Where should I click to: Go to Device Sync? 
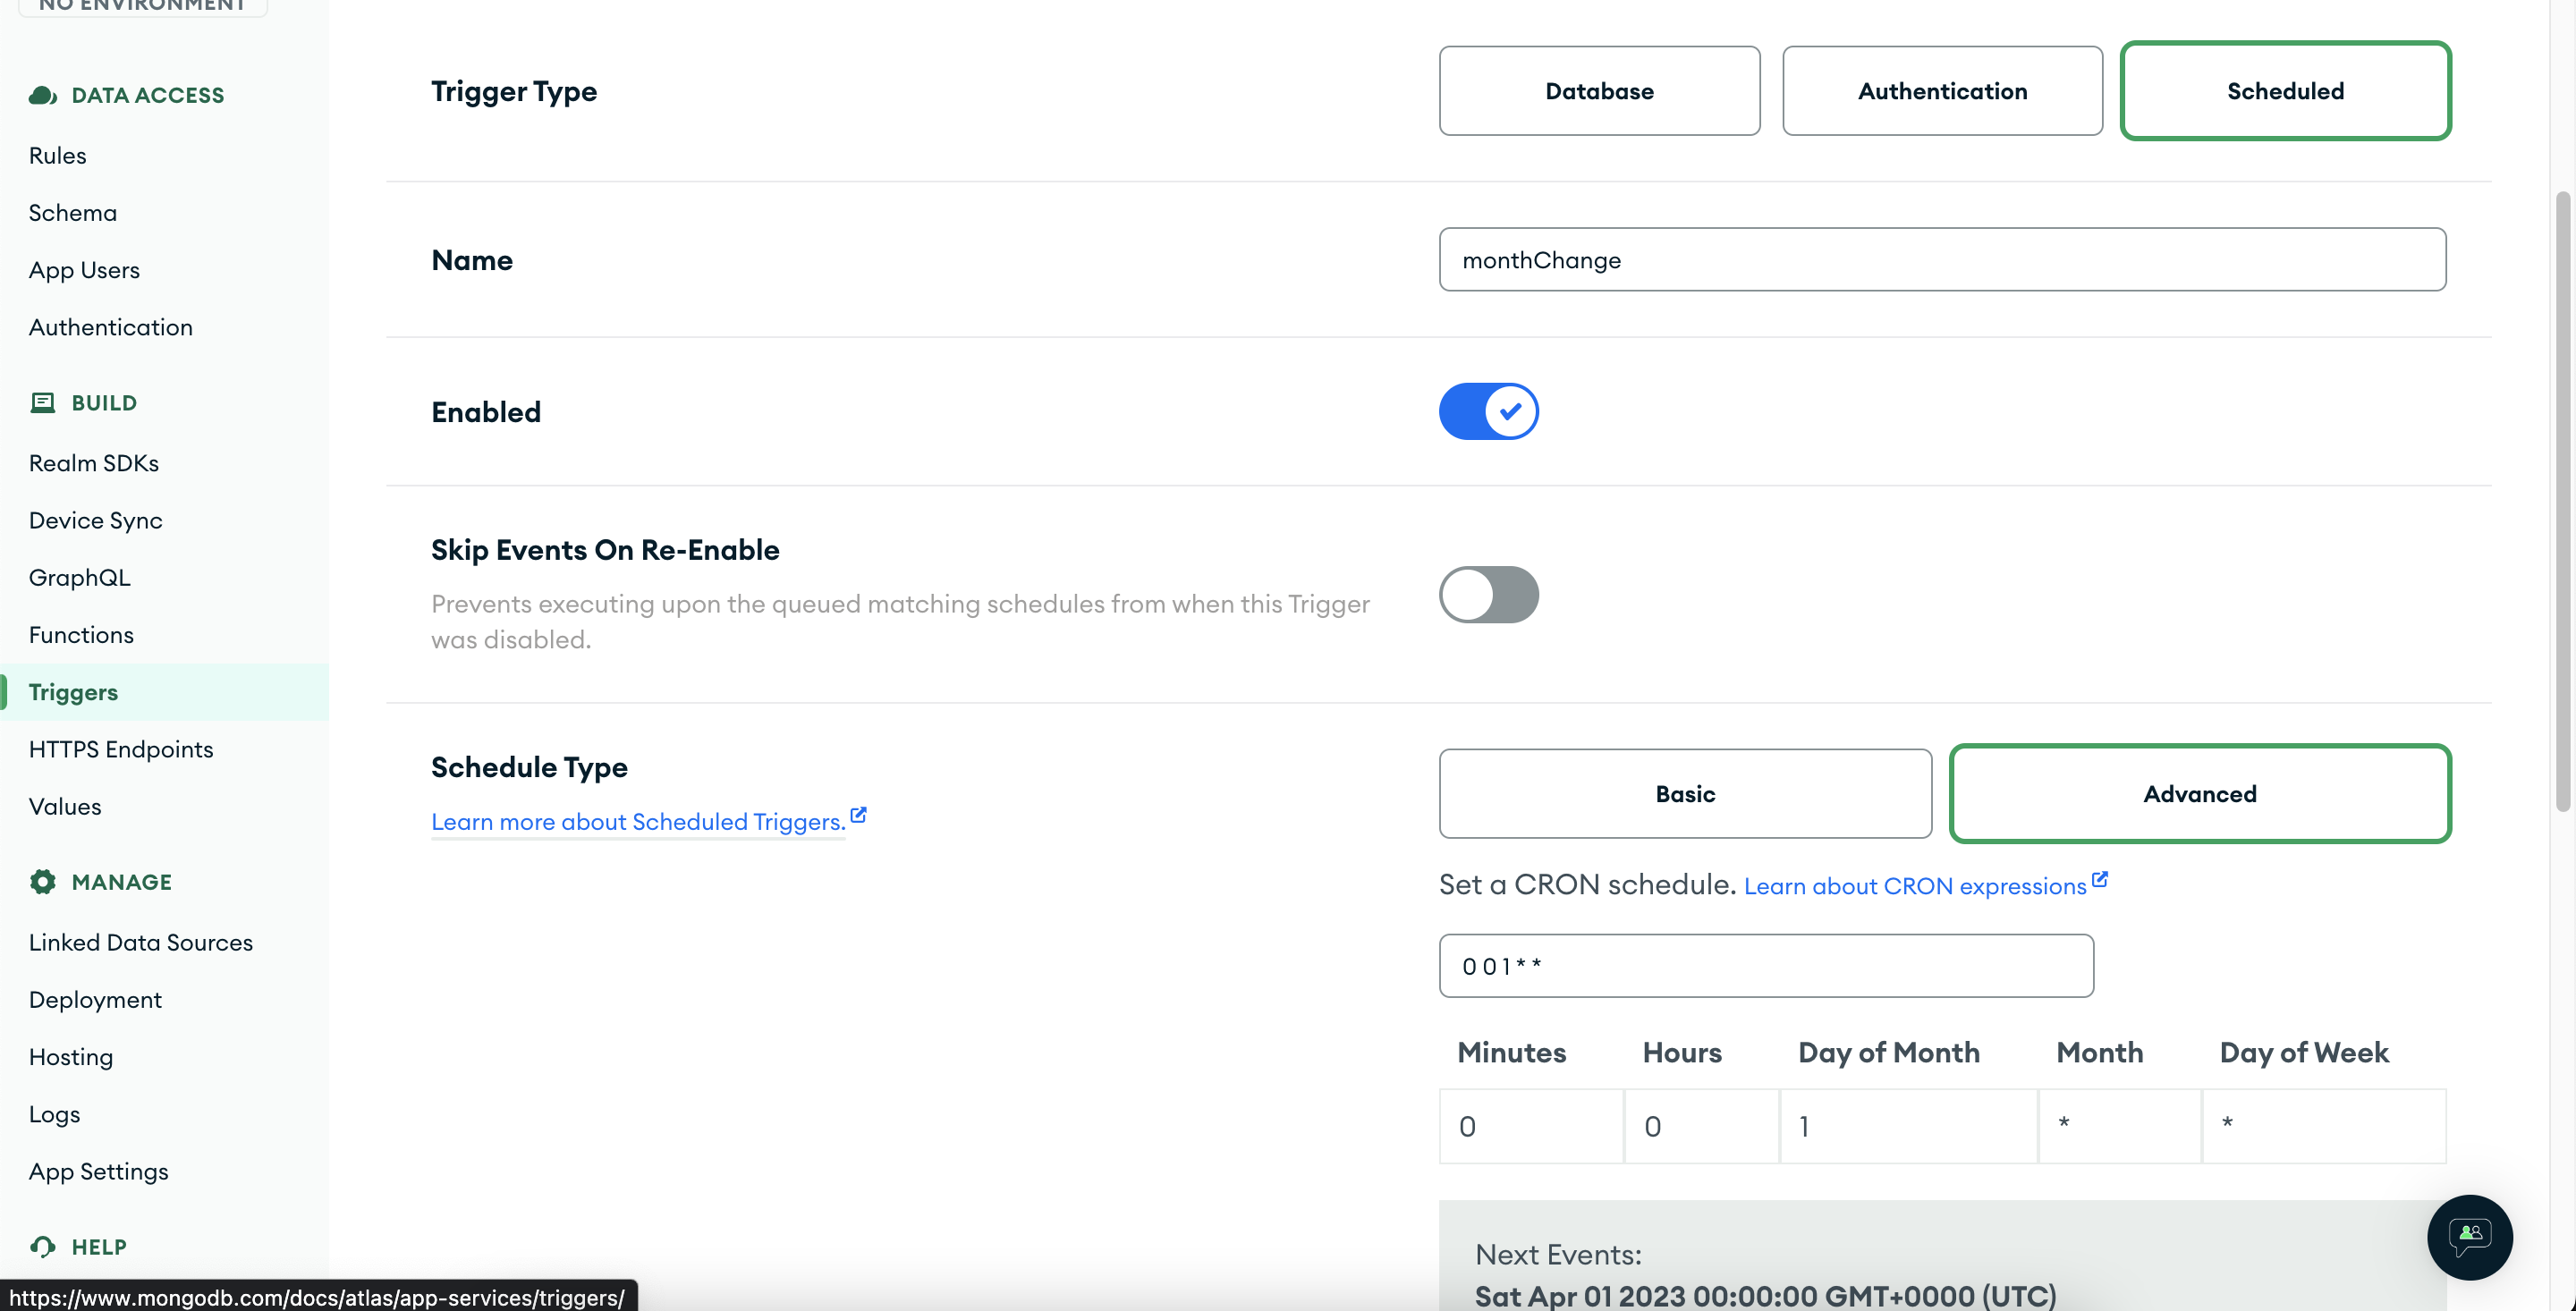pos(96,520)
